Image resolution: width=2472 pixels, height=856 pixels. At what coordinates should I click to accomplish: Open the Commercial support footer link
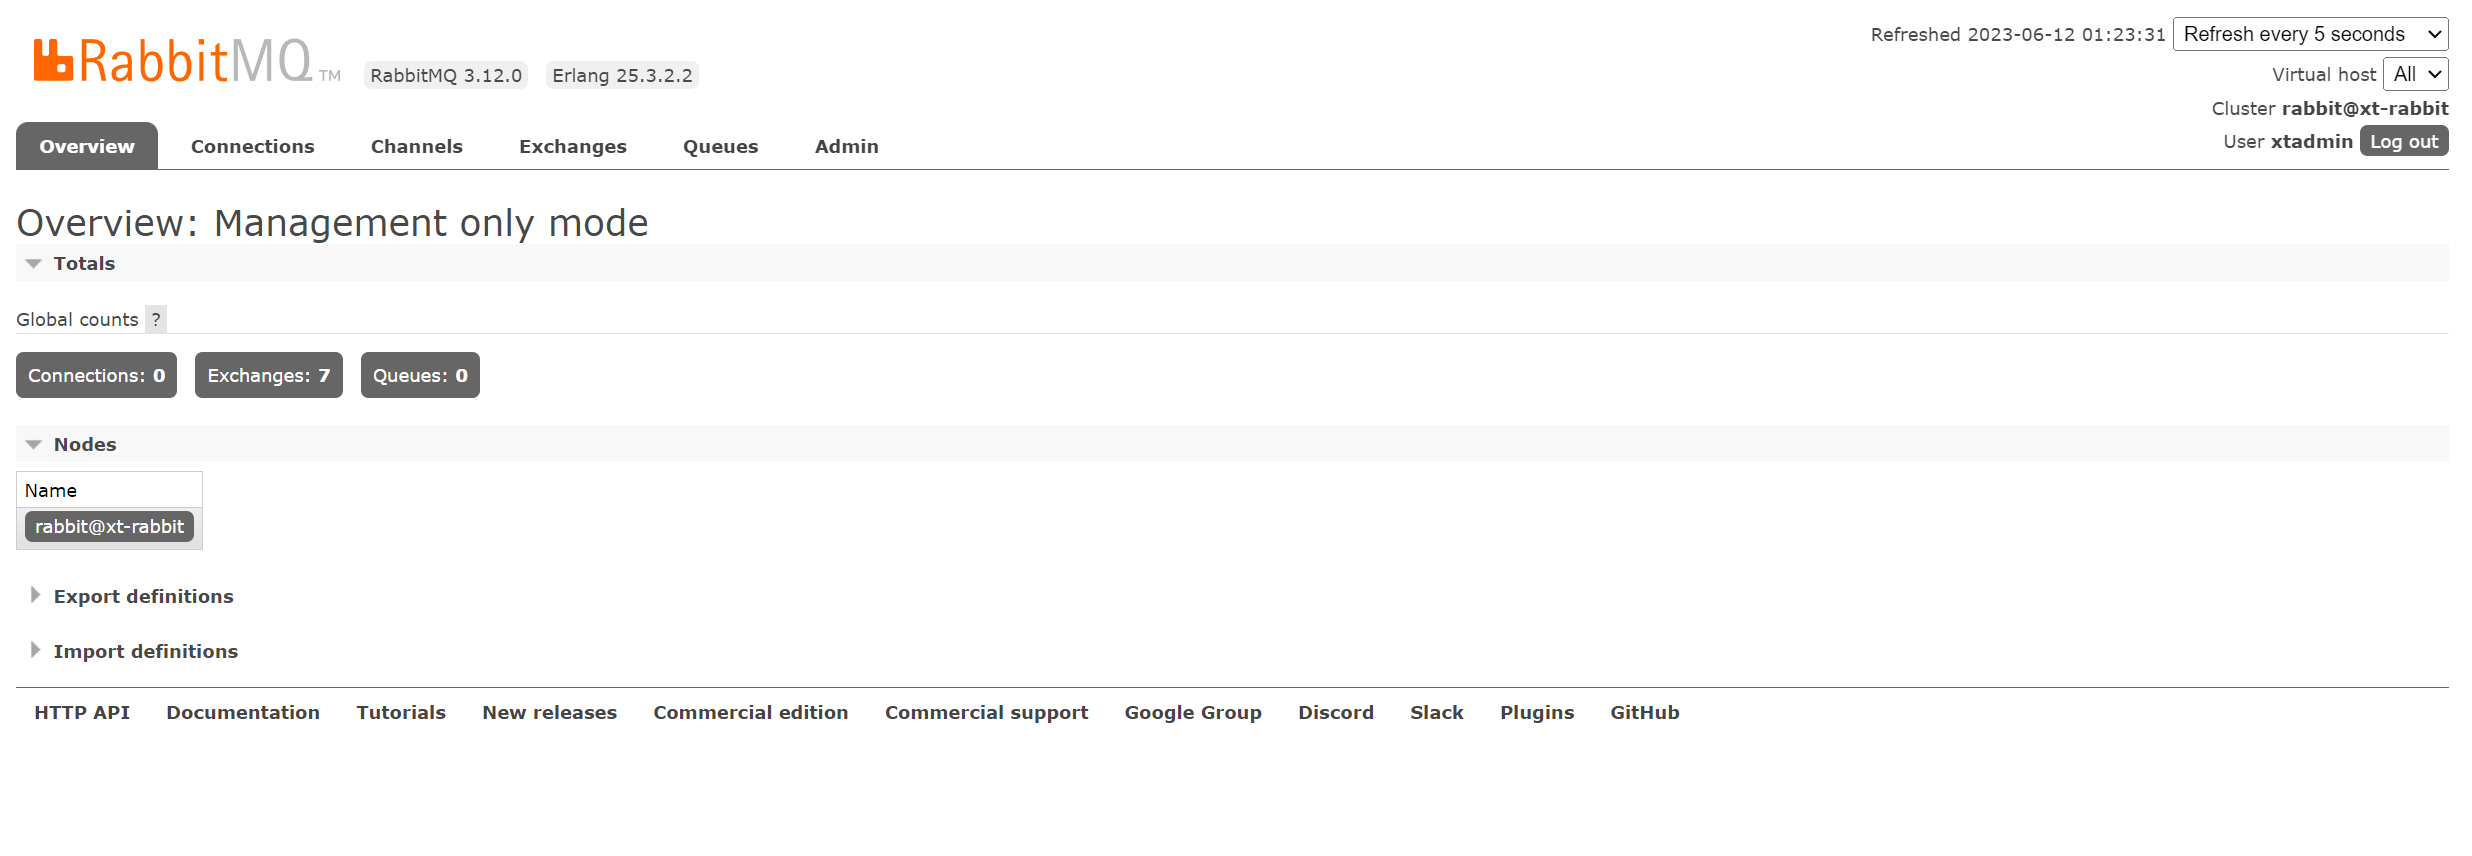pos(986,712)
